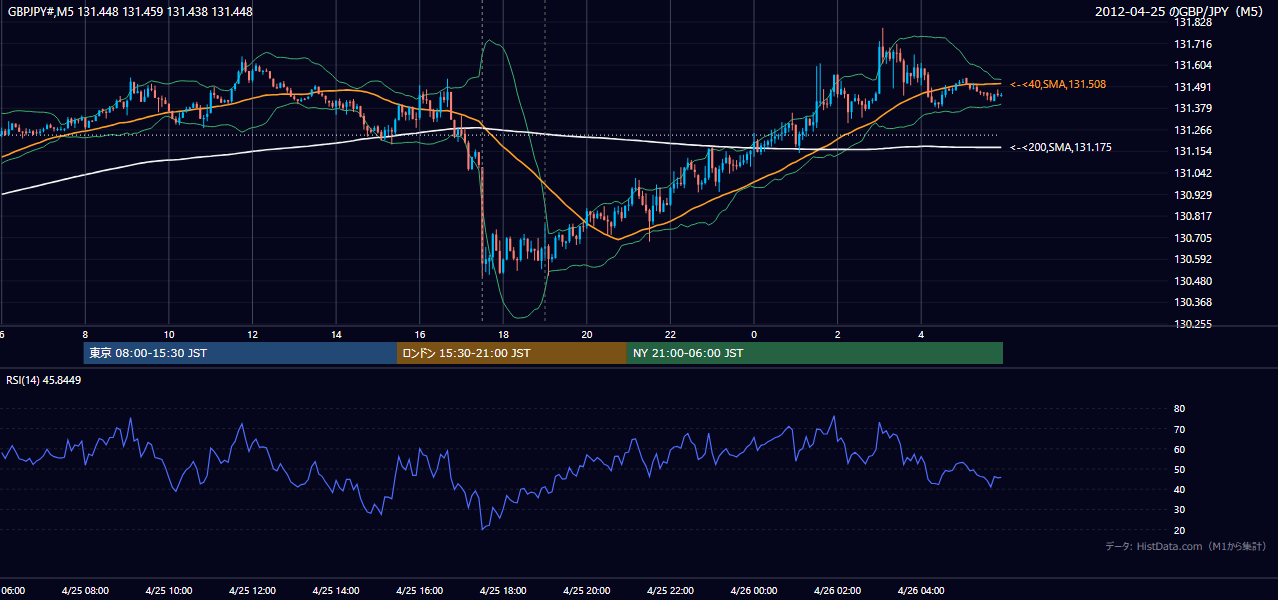Click hour label 18 under price chart
Image resolution: width=1278 pixels, height=600 pixels.
pos(504,335)
